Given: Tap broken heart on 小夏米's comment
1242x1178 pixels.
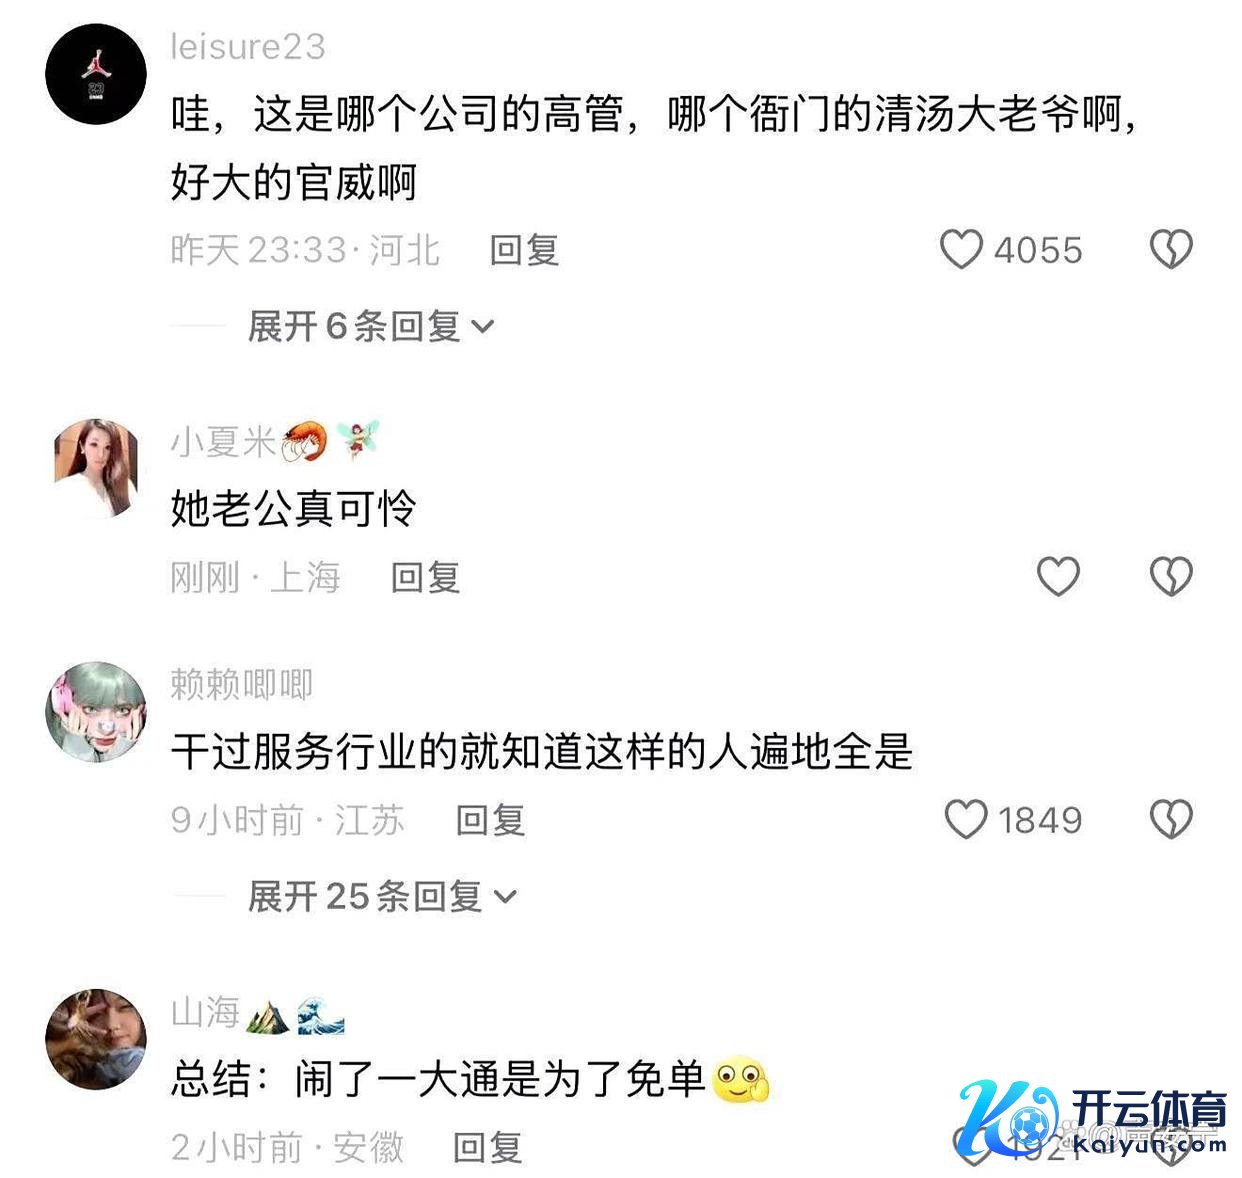Looking at the screenshot, I should tap(1171, 577).
